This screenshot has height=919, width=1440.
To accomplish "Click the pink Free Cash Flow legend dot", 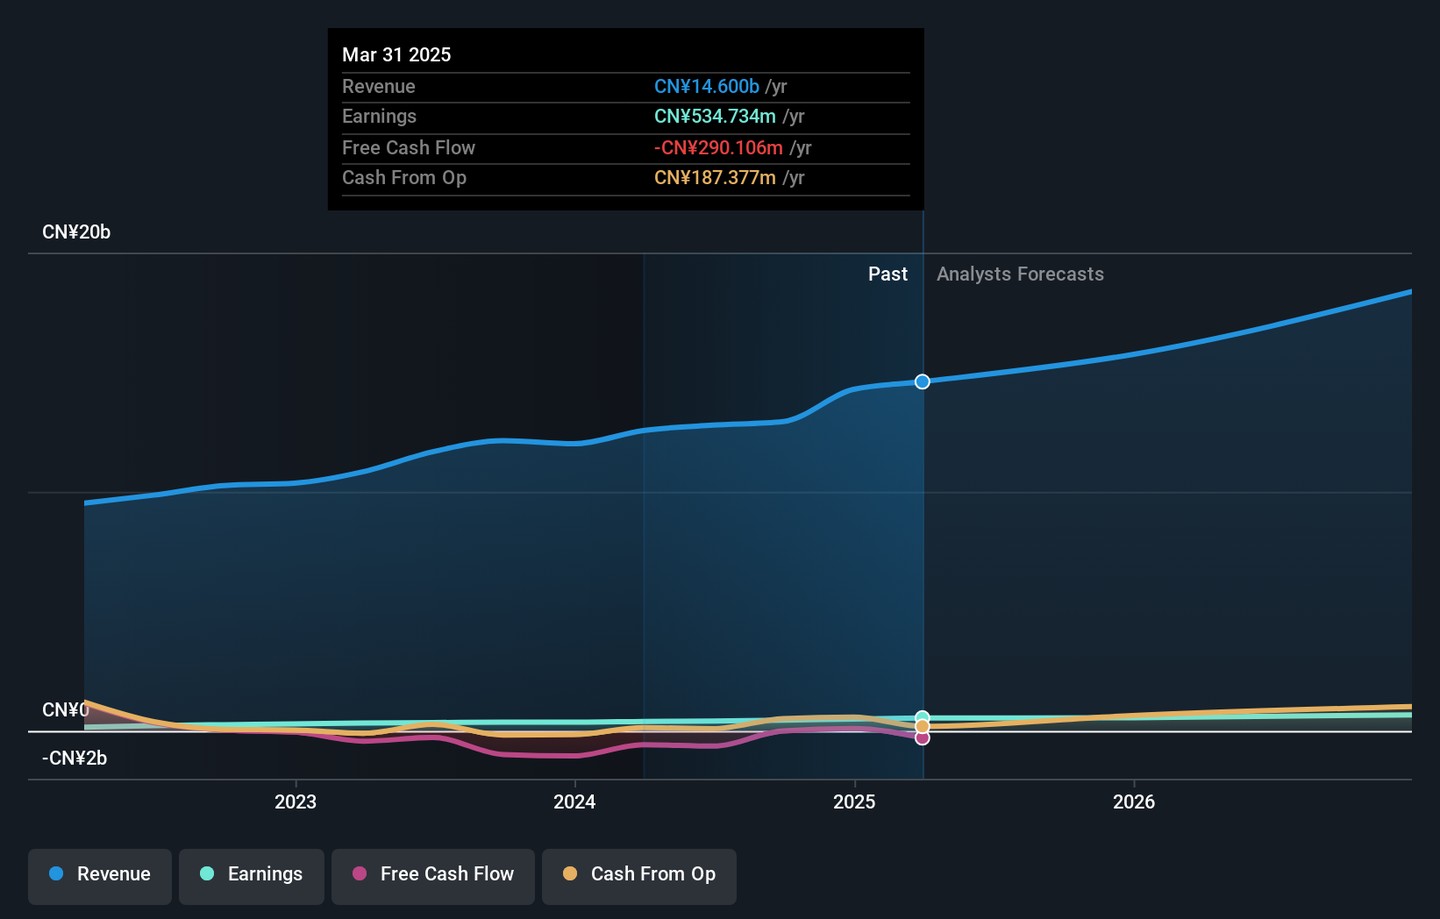I will [359, 874].
